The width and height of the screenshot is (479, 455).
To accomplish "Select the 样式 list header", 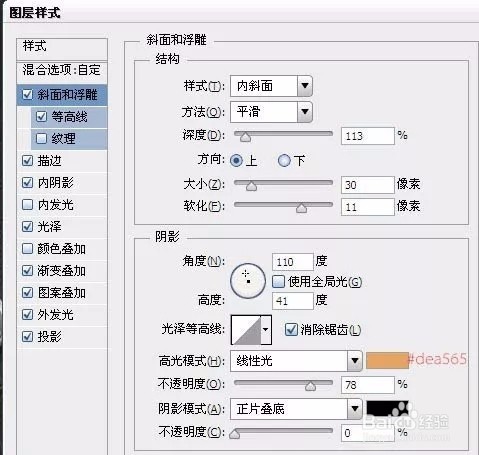I will (x=62, y=49).
